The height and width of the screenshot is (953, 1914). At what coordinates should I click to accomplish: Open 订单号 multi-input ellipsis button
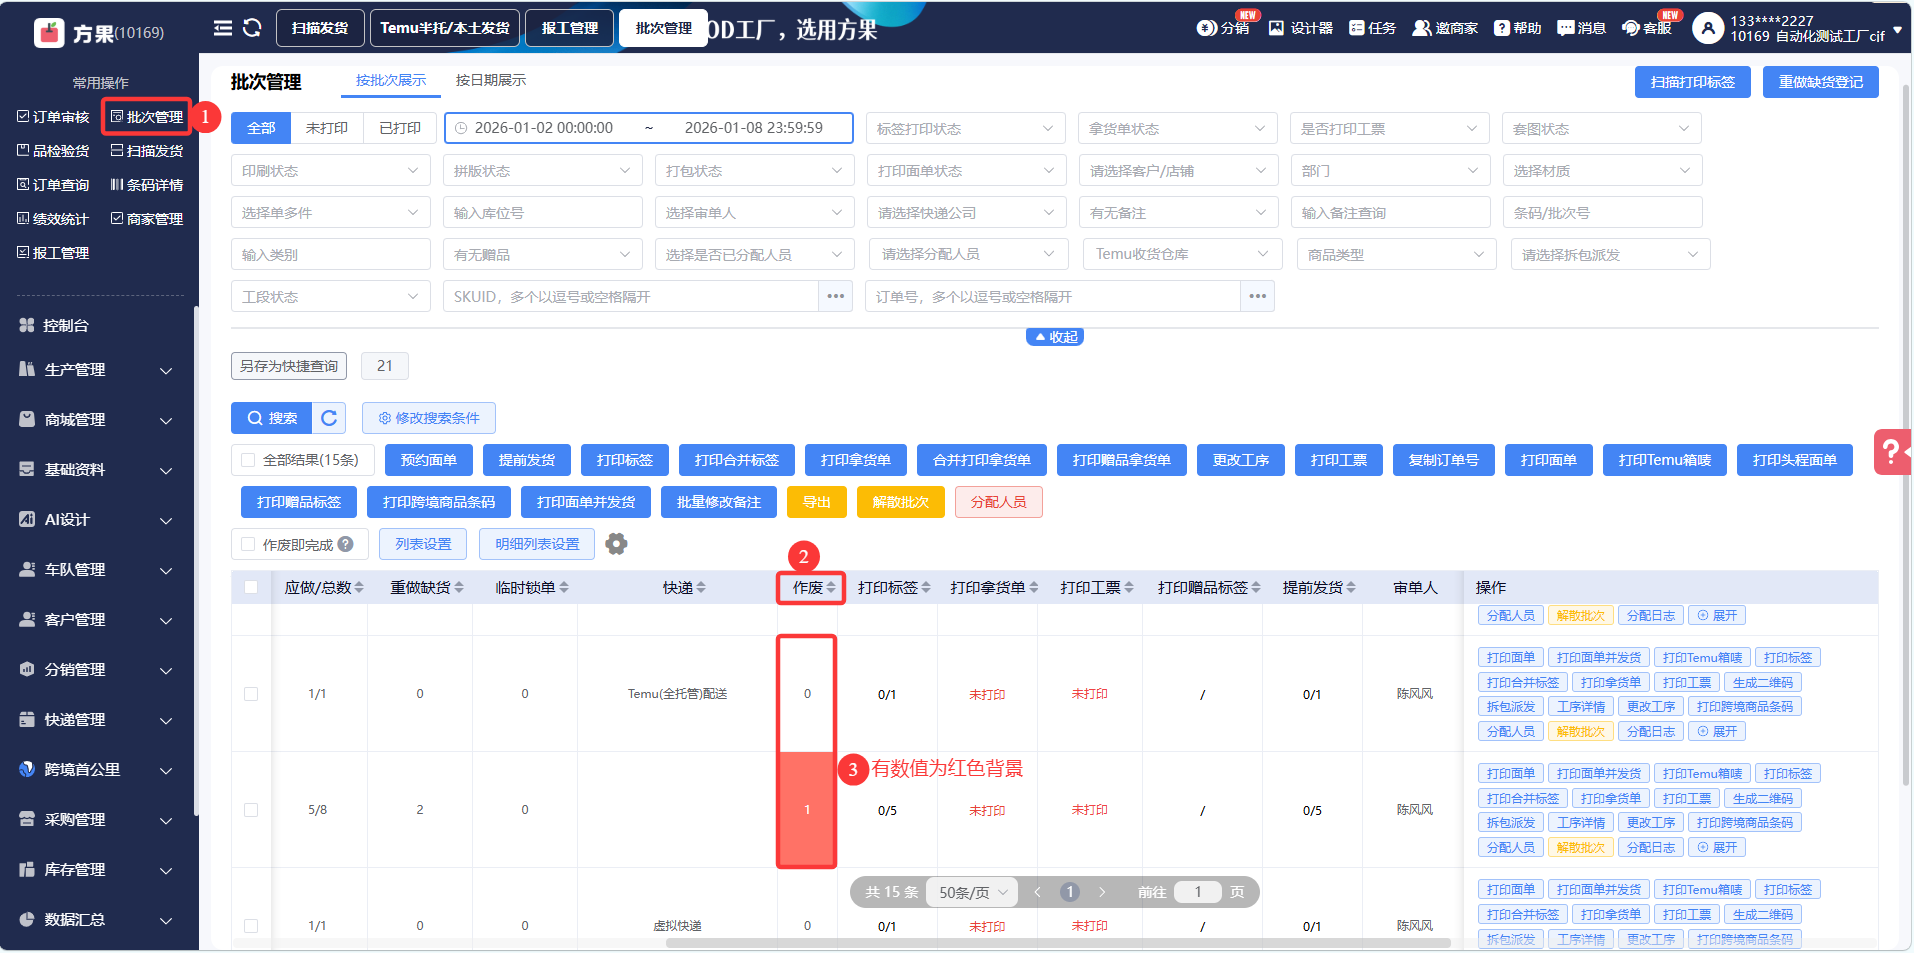[1258, 297]
